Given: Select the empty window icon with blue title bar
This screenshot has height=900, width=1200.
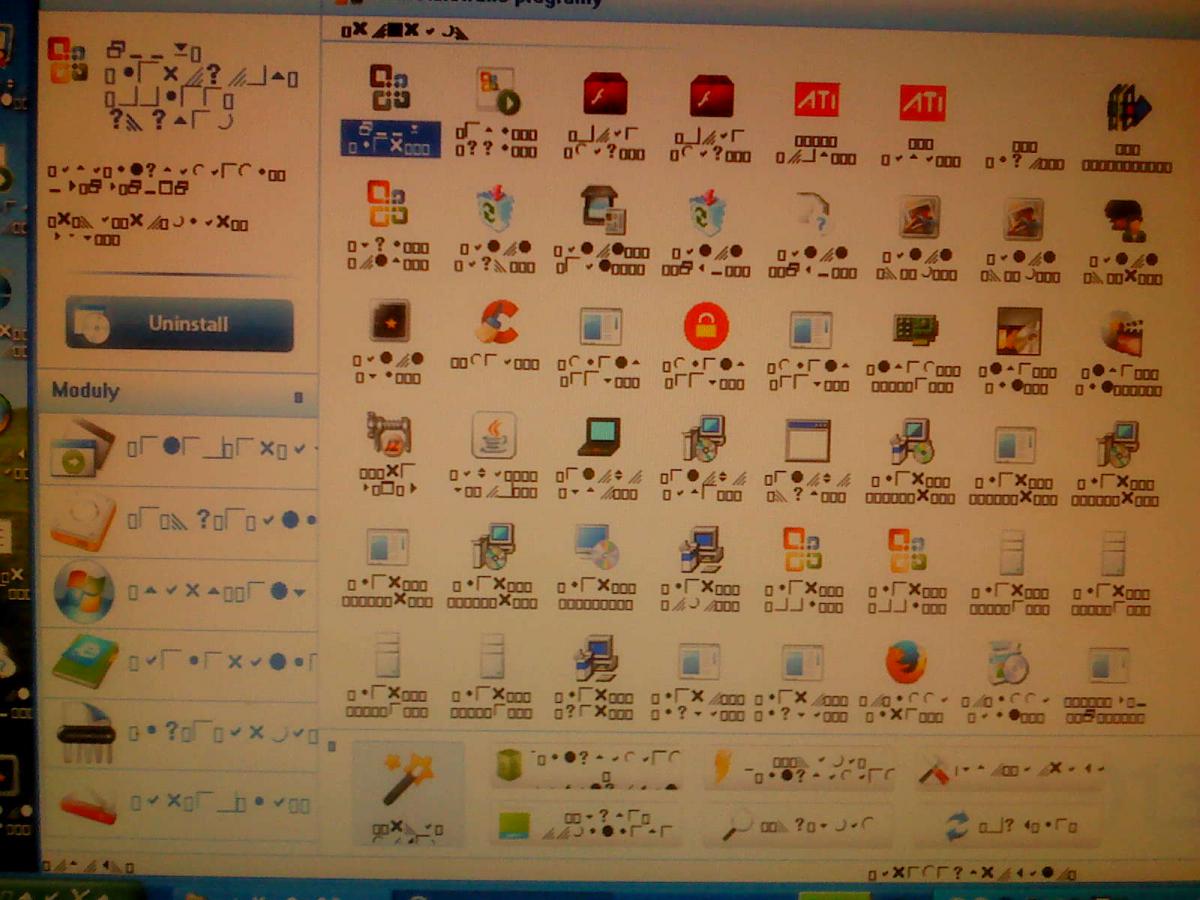Looking at the screenshot, I should click(x=807, y=440).
